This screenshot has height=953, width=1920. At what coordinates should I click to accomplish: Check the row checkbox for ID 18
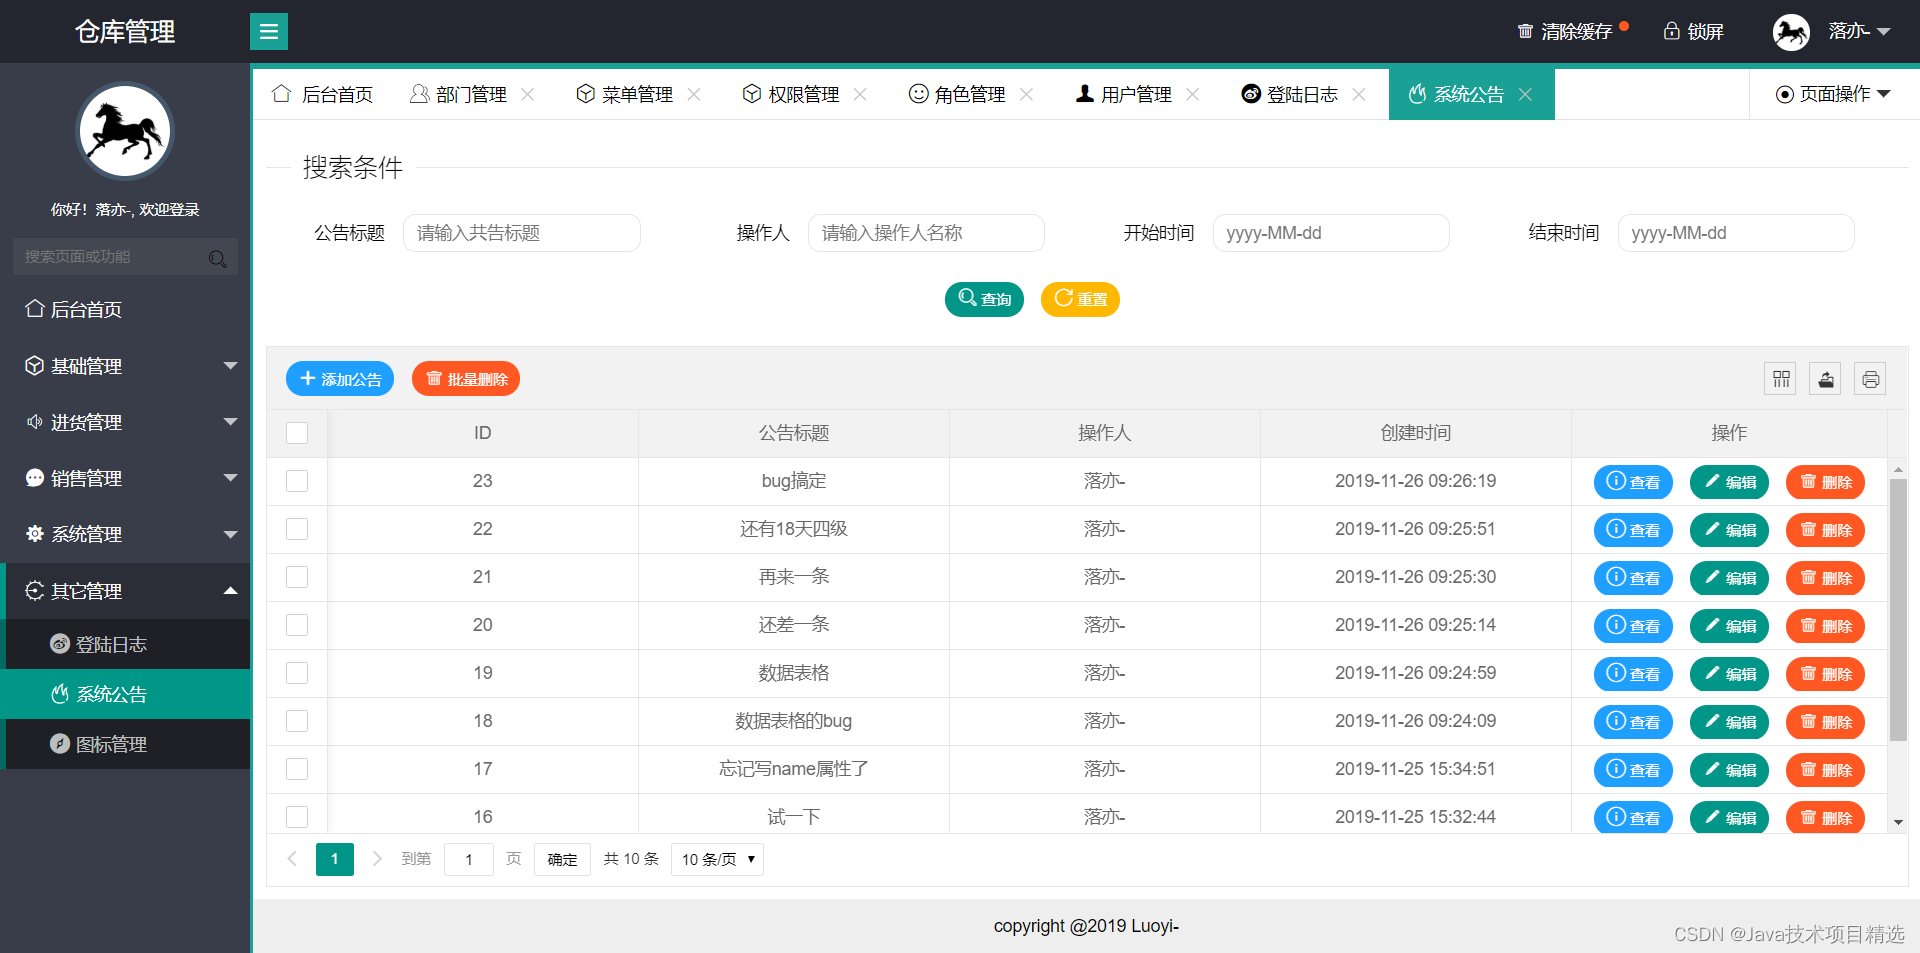[297, 721]
